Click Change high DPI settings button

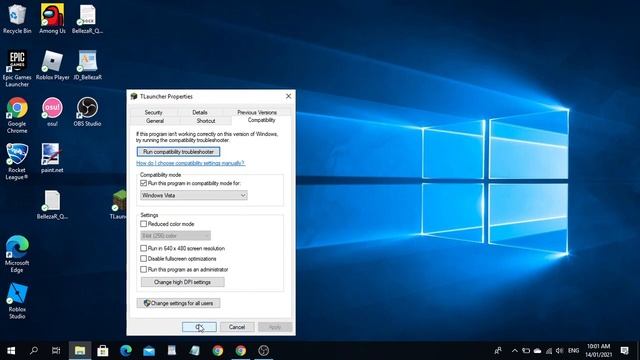(x=182, y=282)
